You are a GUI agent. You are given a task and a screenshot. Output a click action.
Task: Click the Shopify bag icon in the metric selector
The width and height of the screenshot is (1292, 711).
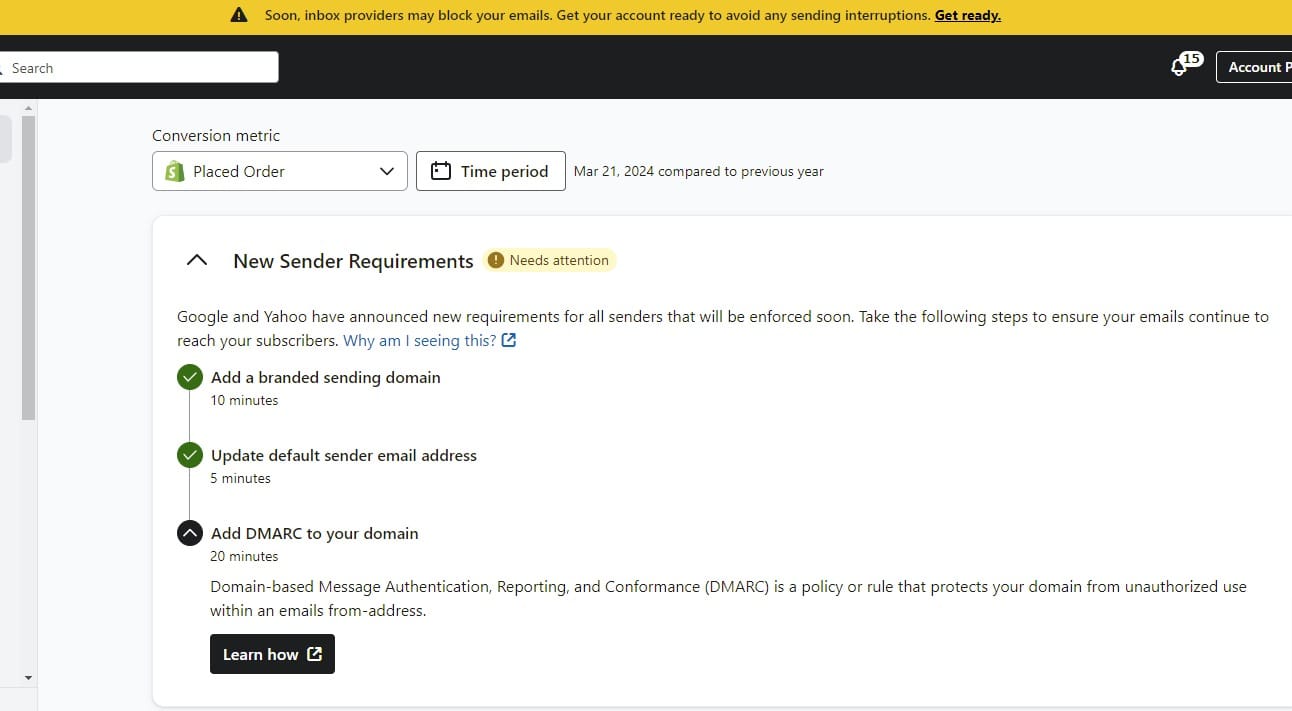pyautogui.click(x=175, y=171)
